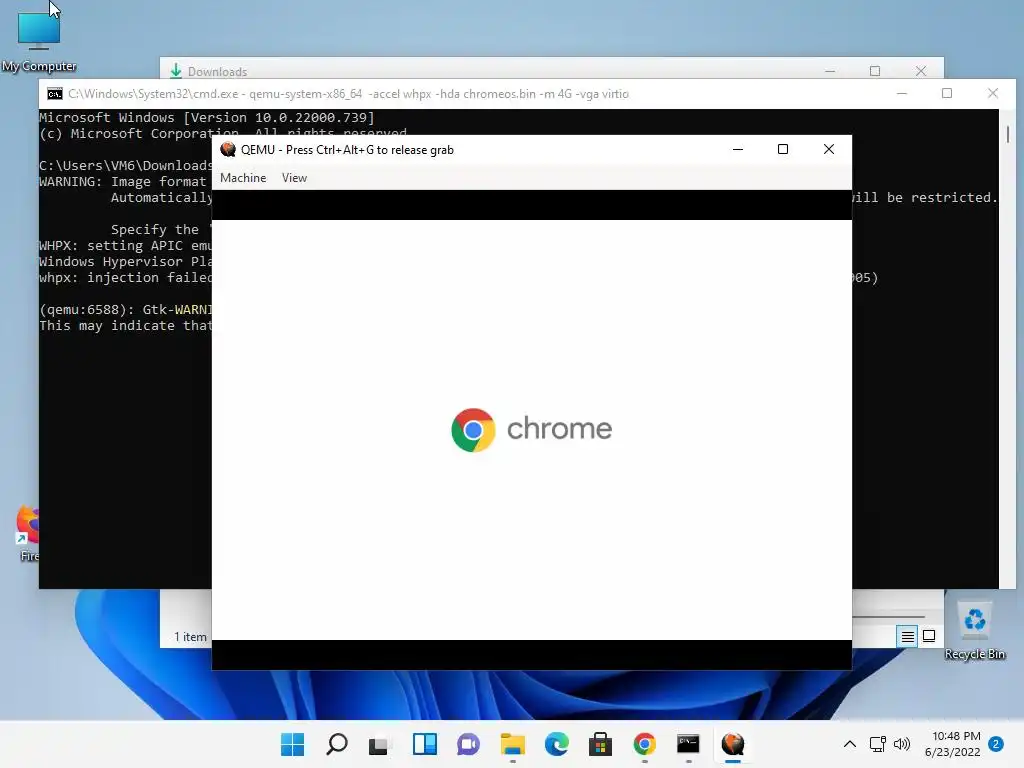Maximize the Downloads Explorer window
This screenshot has width=1024, height=768.
coord(875,71)
